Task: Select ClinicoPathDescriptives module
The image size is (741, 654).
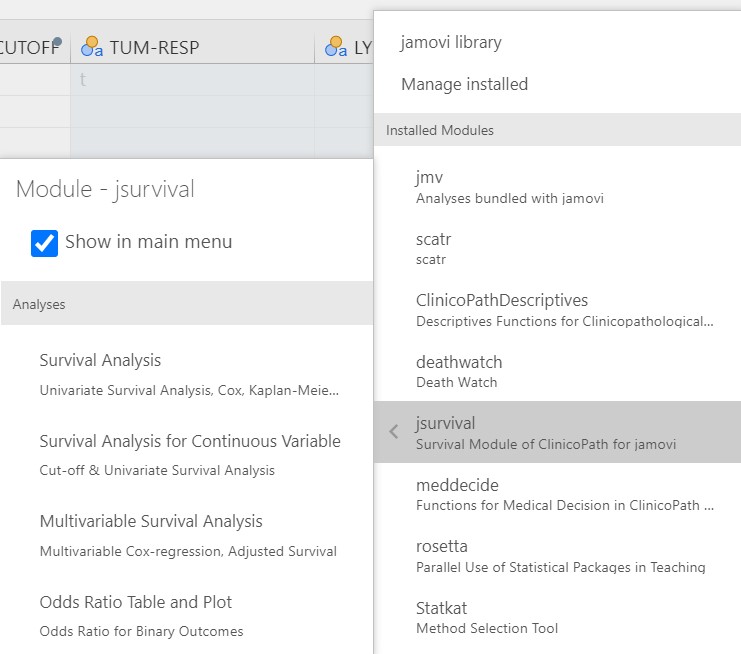Action: 557,310
